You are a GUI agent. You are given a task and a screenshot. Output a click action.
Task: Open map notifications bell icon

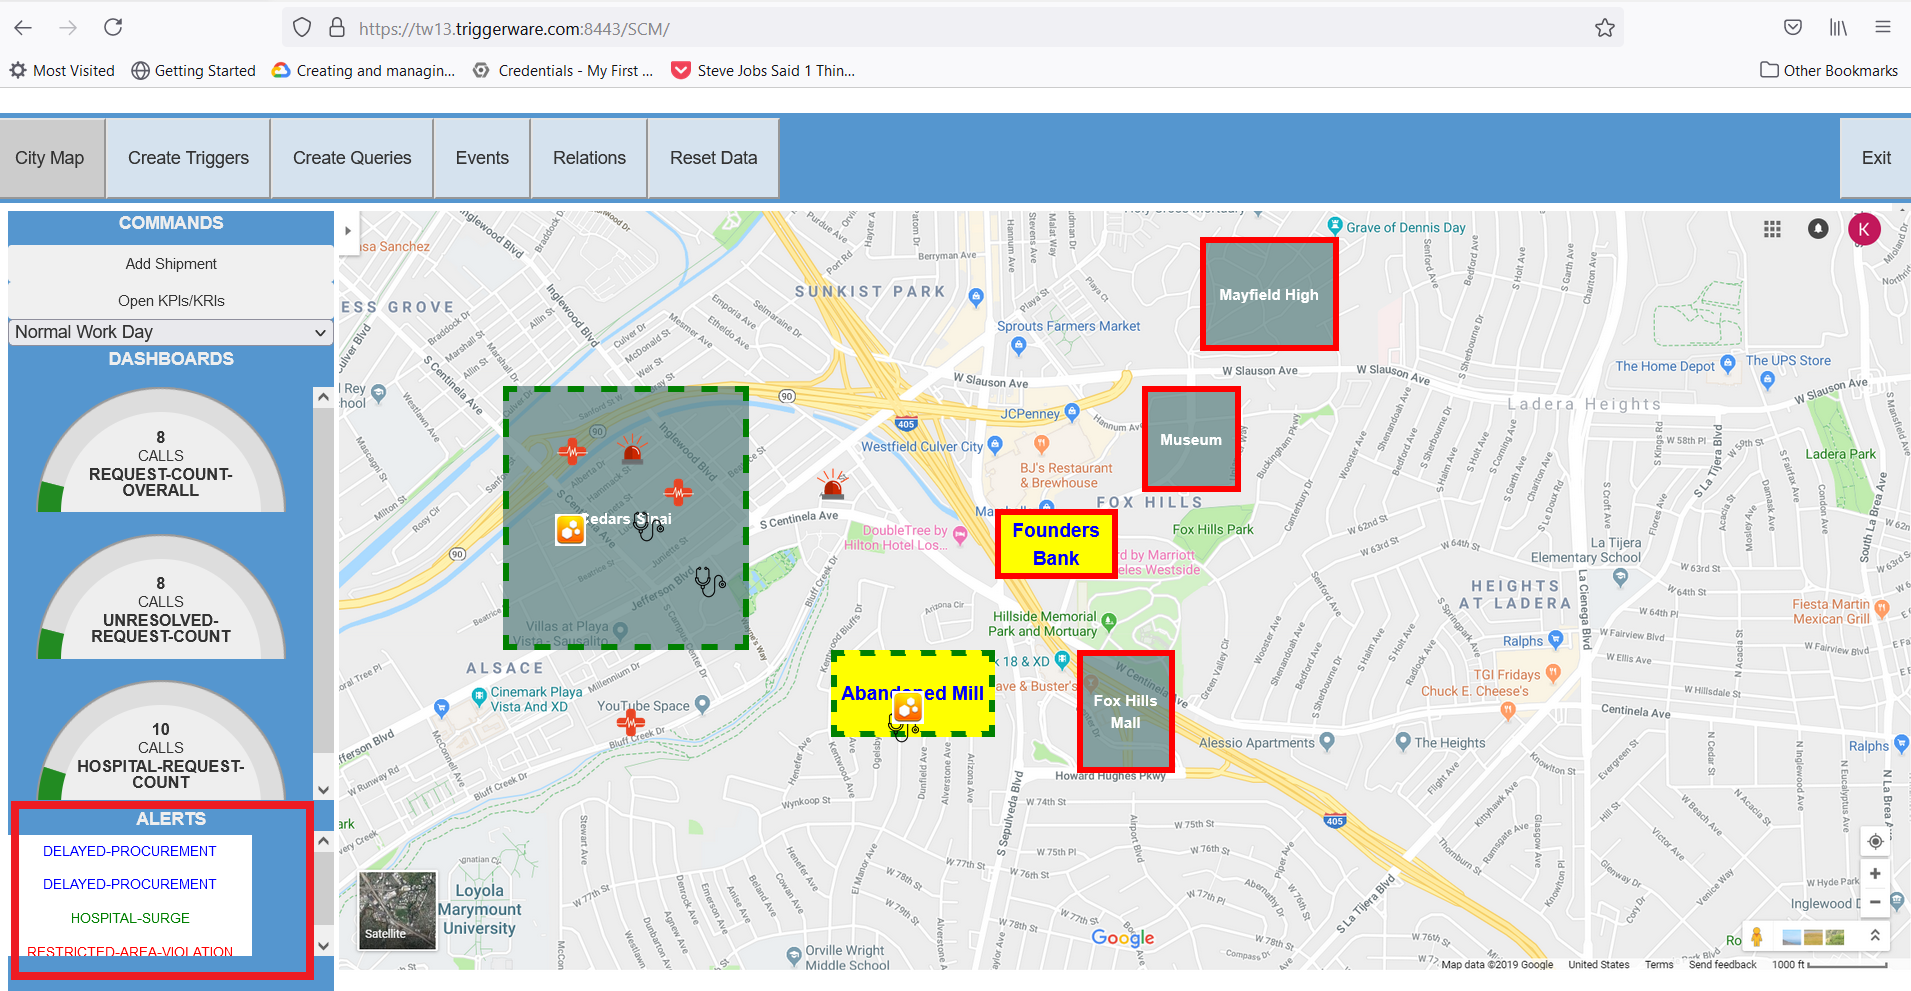[1818, 229]
